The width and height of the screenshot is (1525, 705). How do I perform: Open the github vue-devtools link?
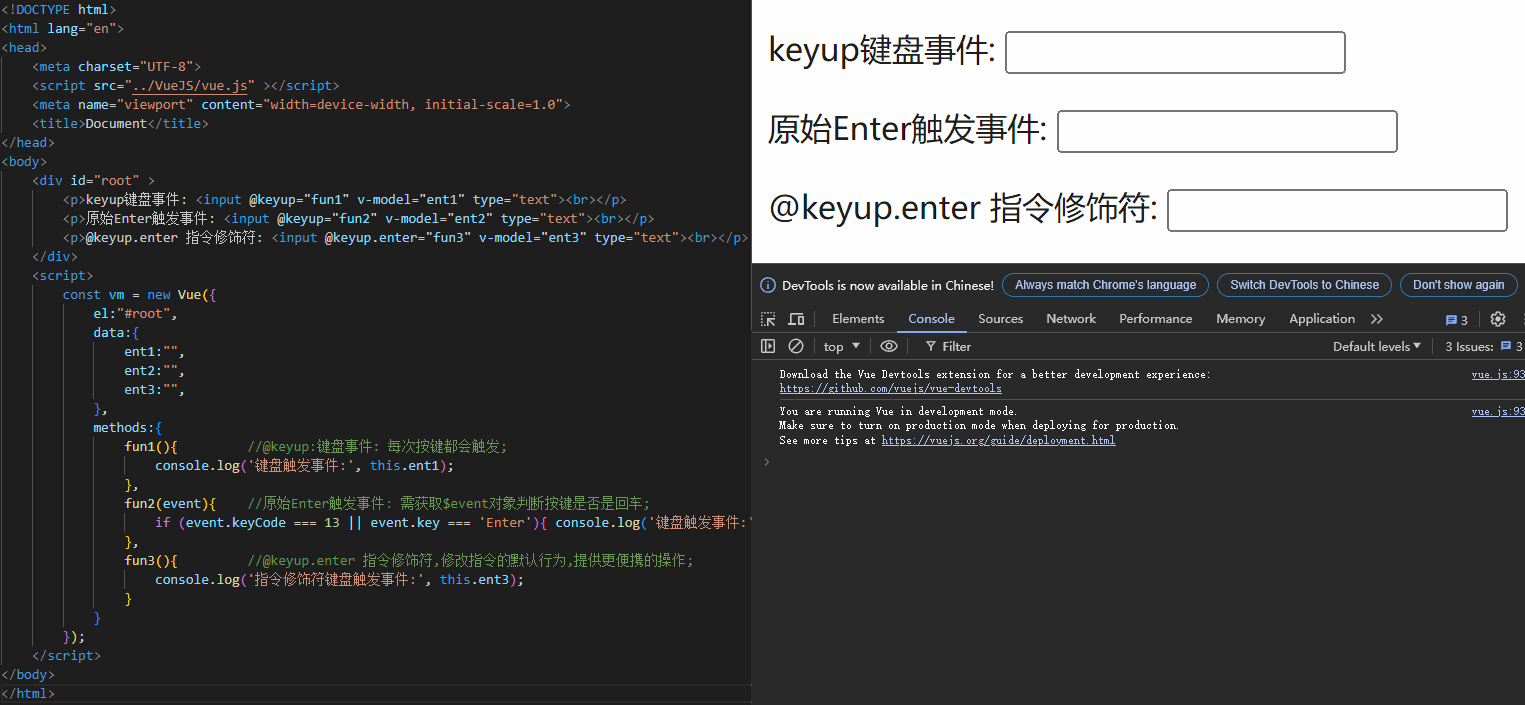coord(890,388)
